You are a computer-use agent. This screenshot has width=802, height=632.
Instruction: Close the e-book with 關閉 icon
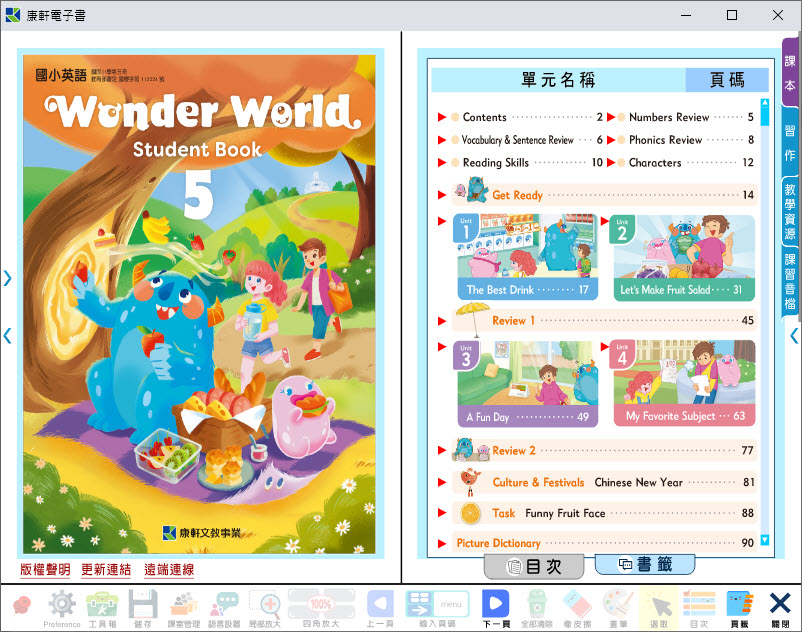(780, 606)
